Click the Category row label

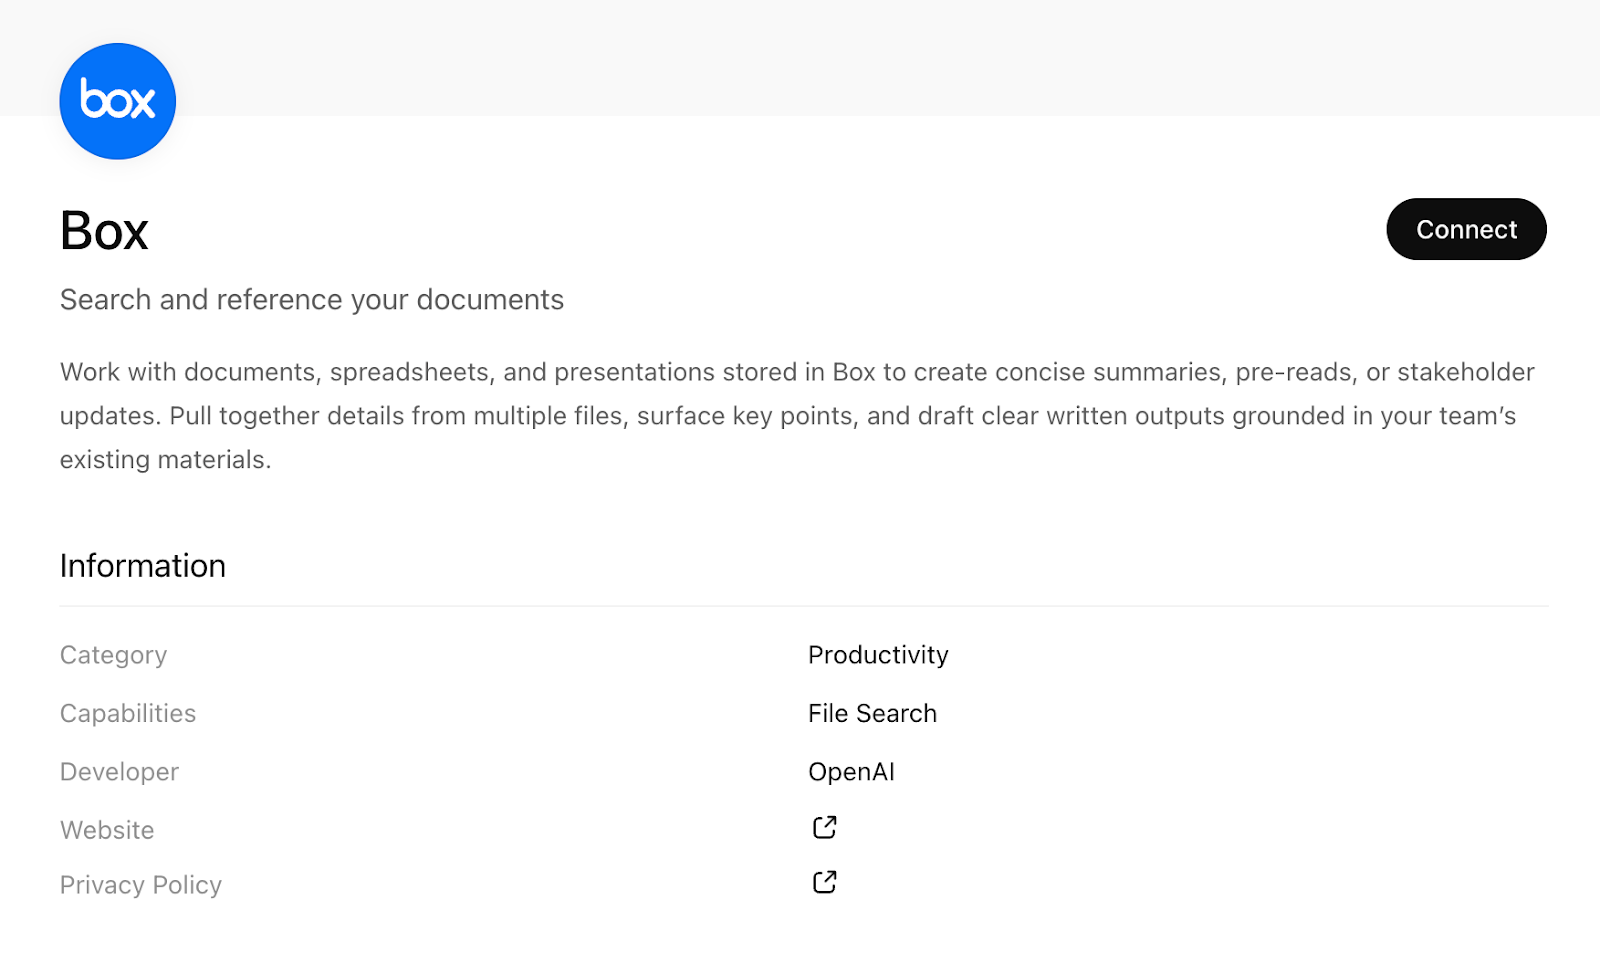(113, 655)
